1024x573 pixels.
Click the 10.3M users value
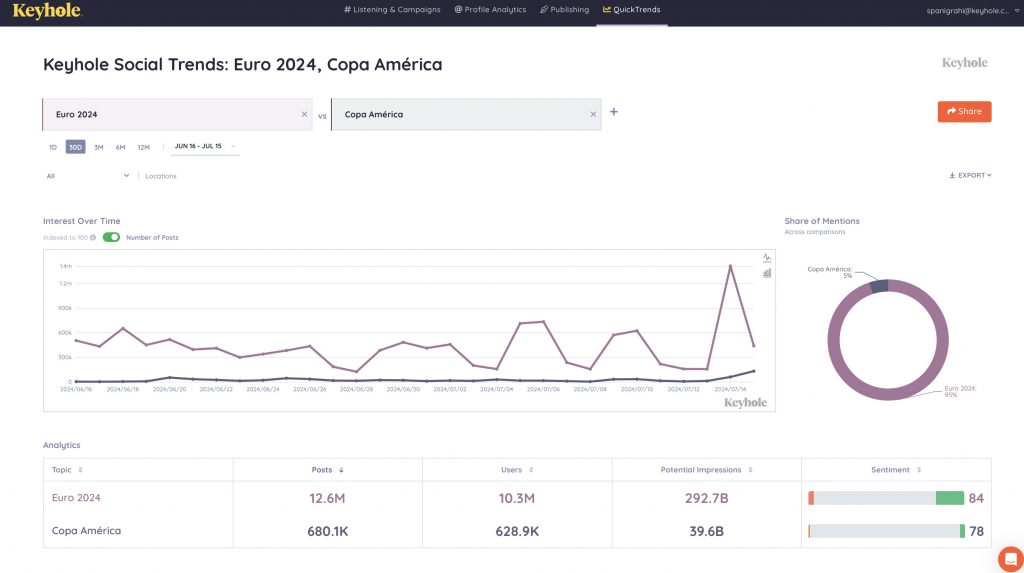point(517,499)
